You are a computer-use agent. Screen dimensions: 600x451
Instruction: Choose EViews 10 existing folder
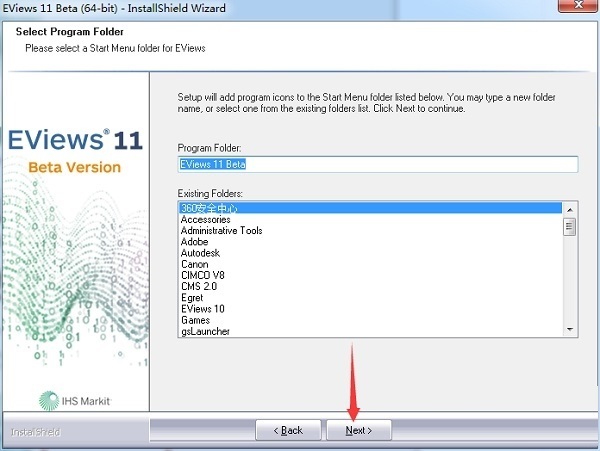[x=370, y=309]
